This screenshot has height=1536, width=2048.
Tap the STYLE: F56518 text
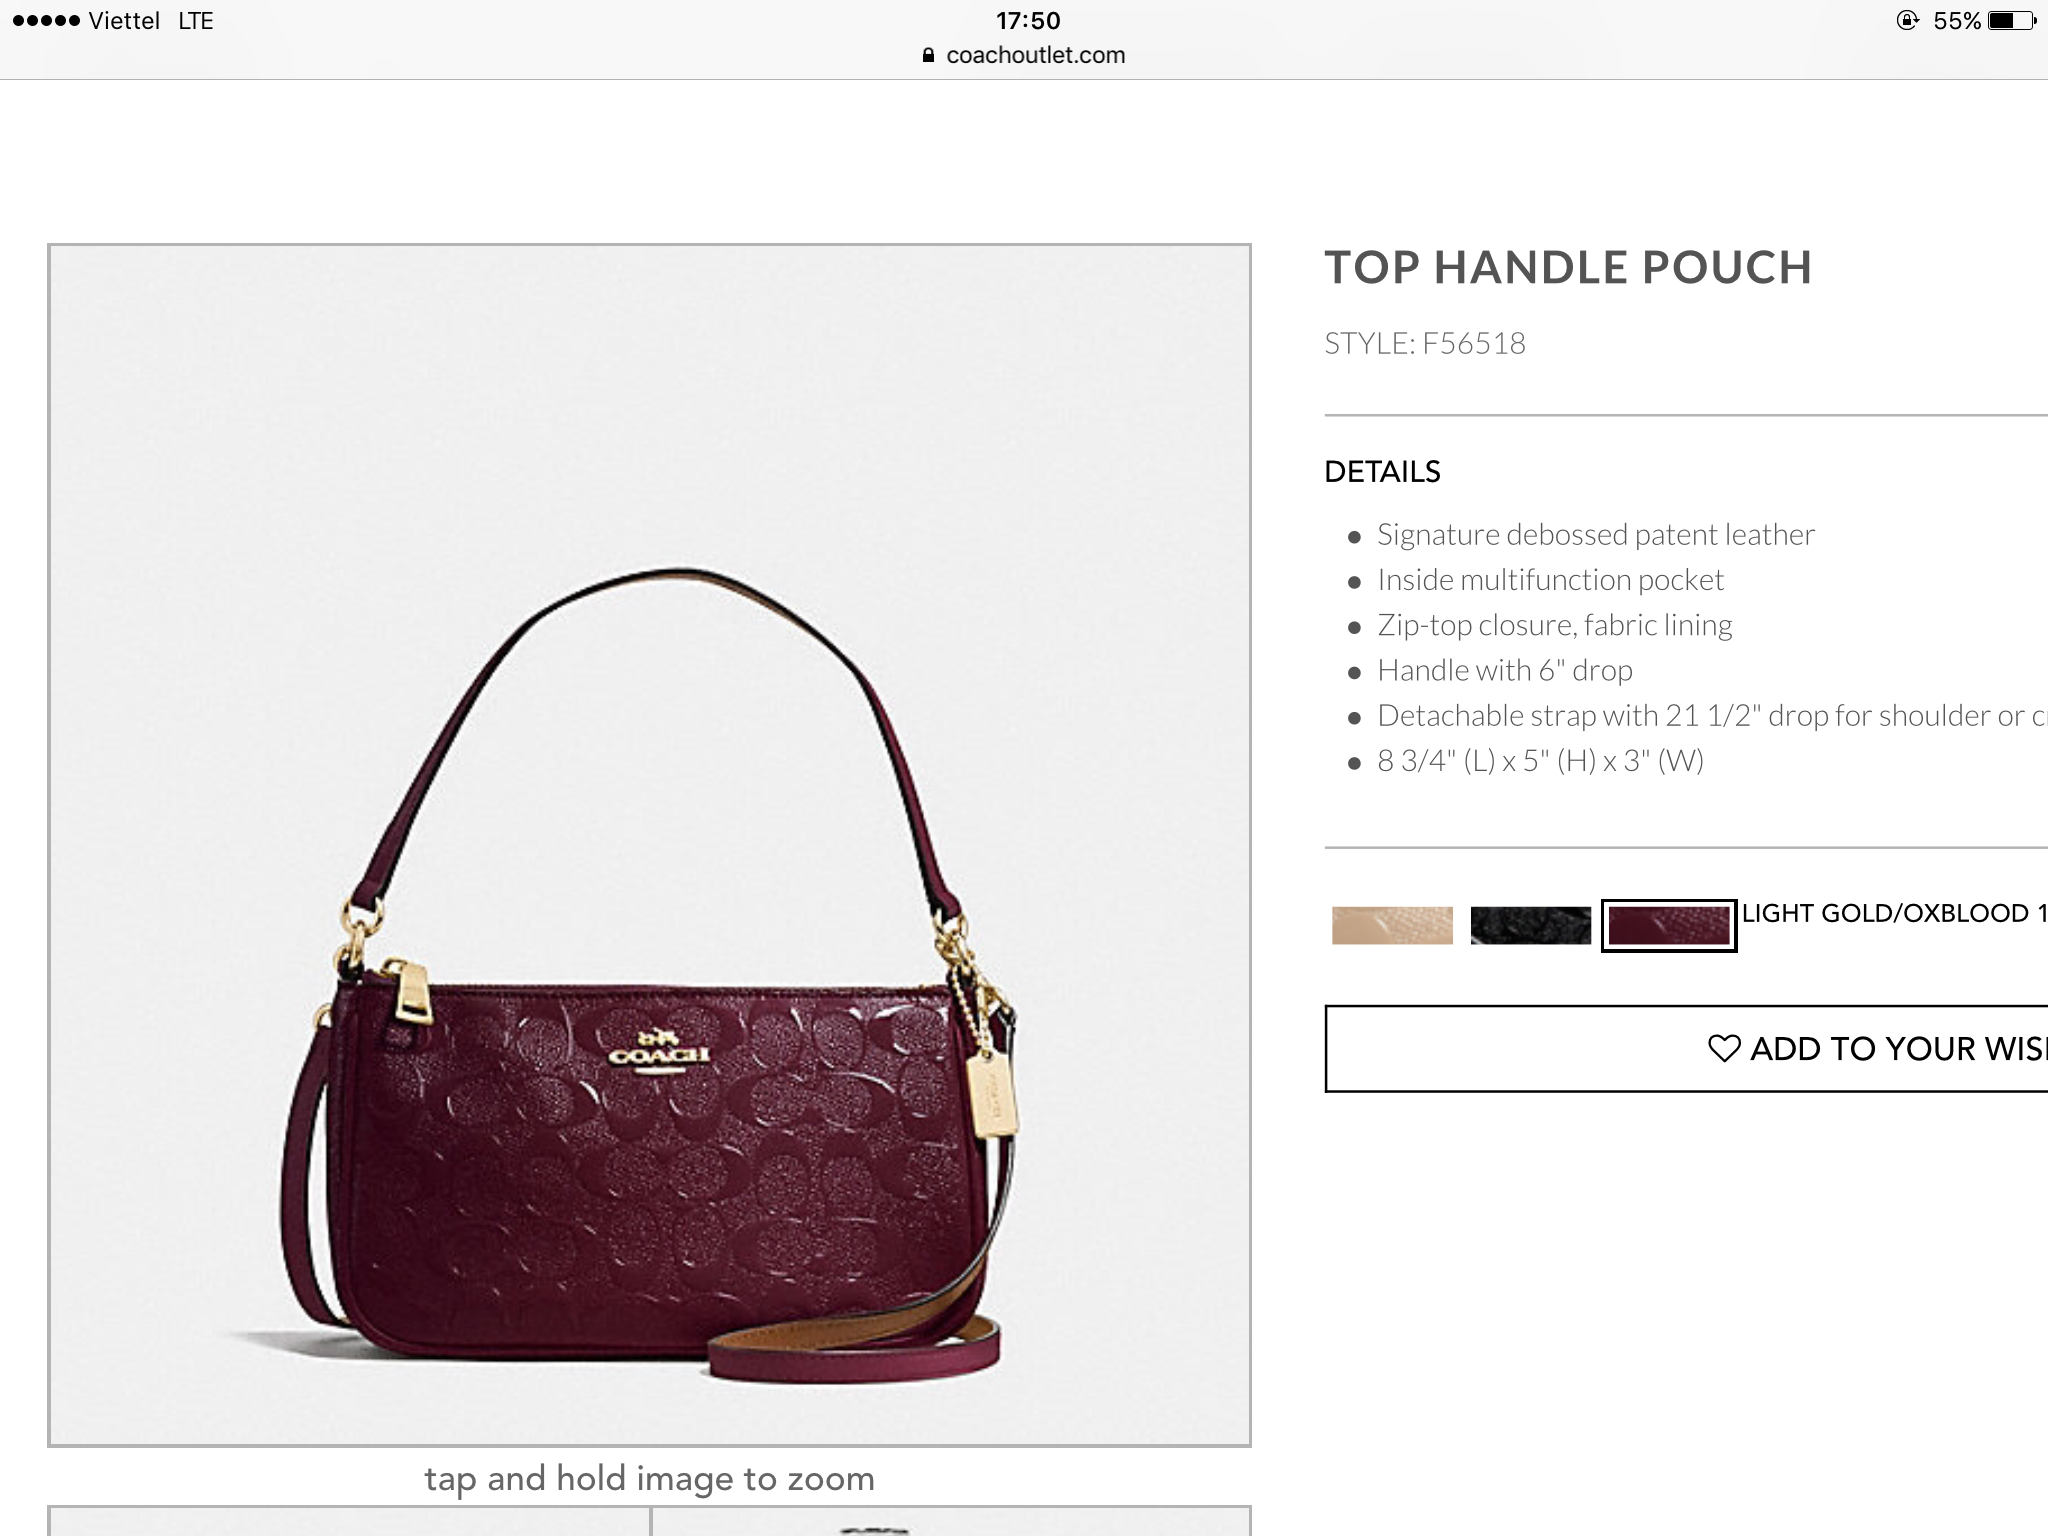[x=1425, y=344]
